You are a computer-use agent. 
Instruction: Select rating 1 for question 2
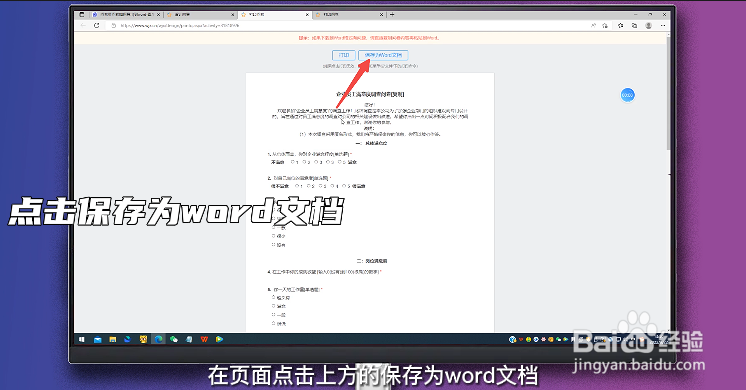(297, 186)
